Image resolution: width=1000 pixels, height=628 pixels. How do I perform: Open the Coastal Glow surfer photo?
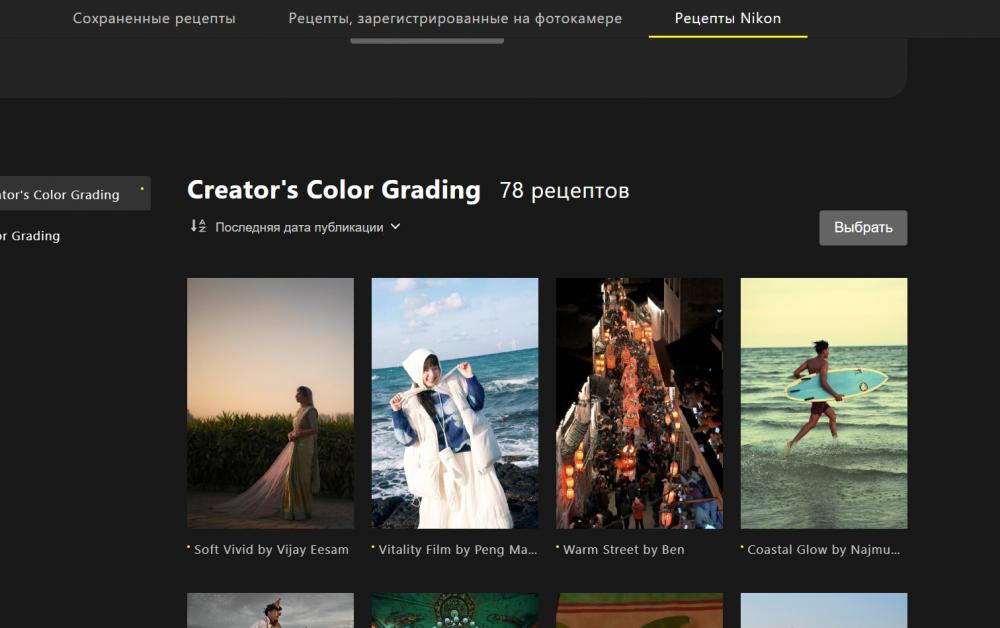823,403
